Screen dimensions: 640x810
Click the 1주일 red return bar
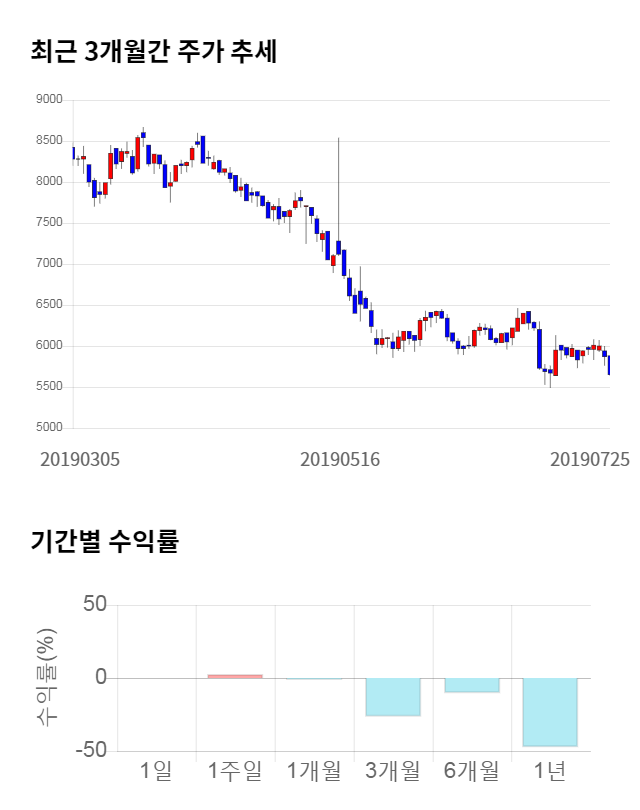[x=235, y=676]
